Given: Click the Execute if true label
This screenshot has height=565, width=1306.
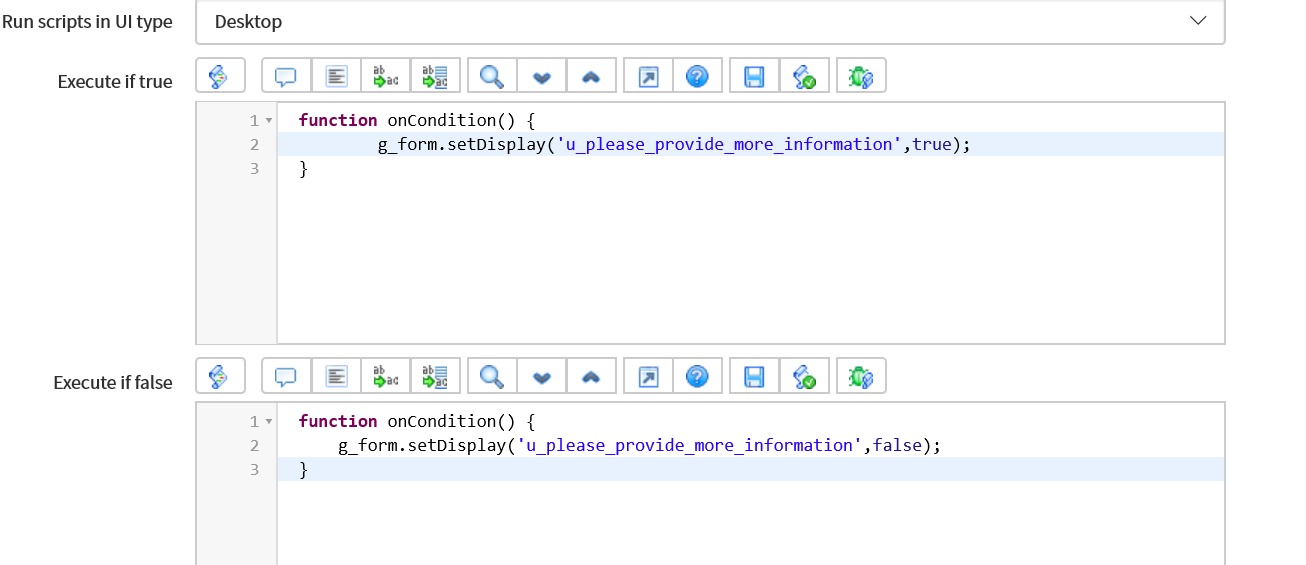Looking at the screenshot, I should tap(115, 82).
